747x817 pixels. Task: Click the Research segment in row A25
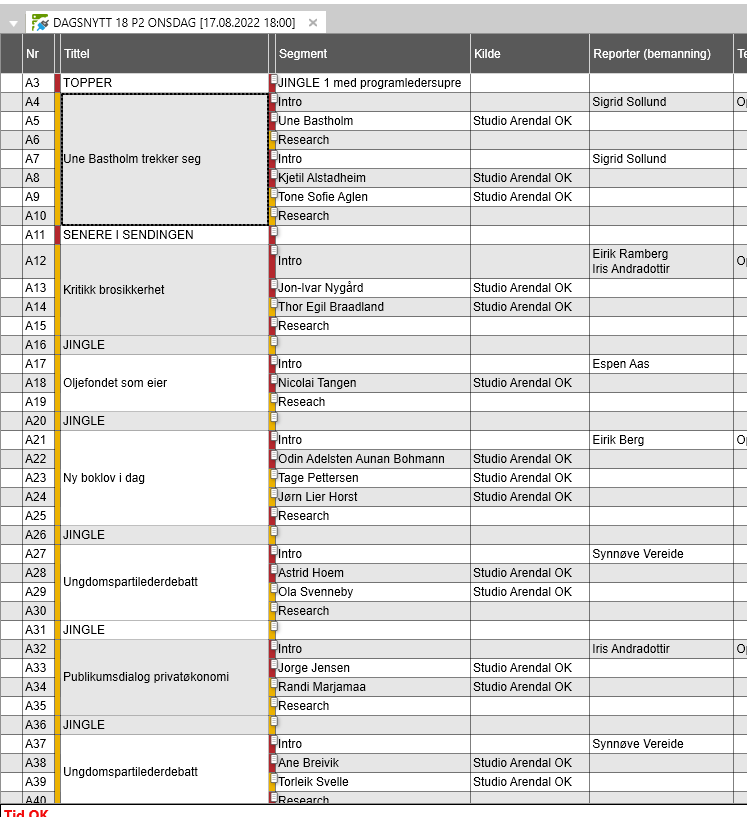click(373, 516)
